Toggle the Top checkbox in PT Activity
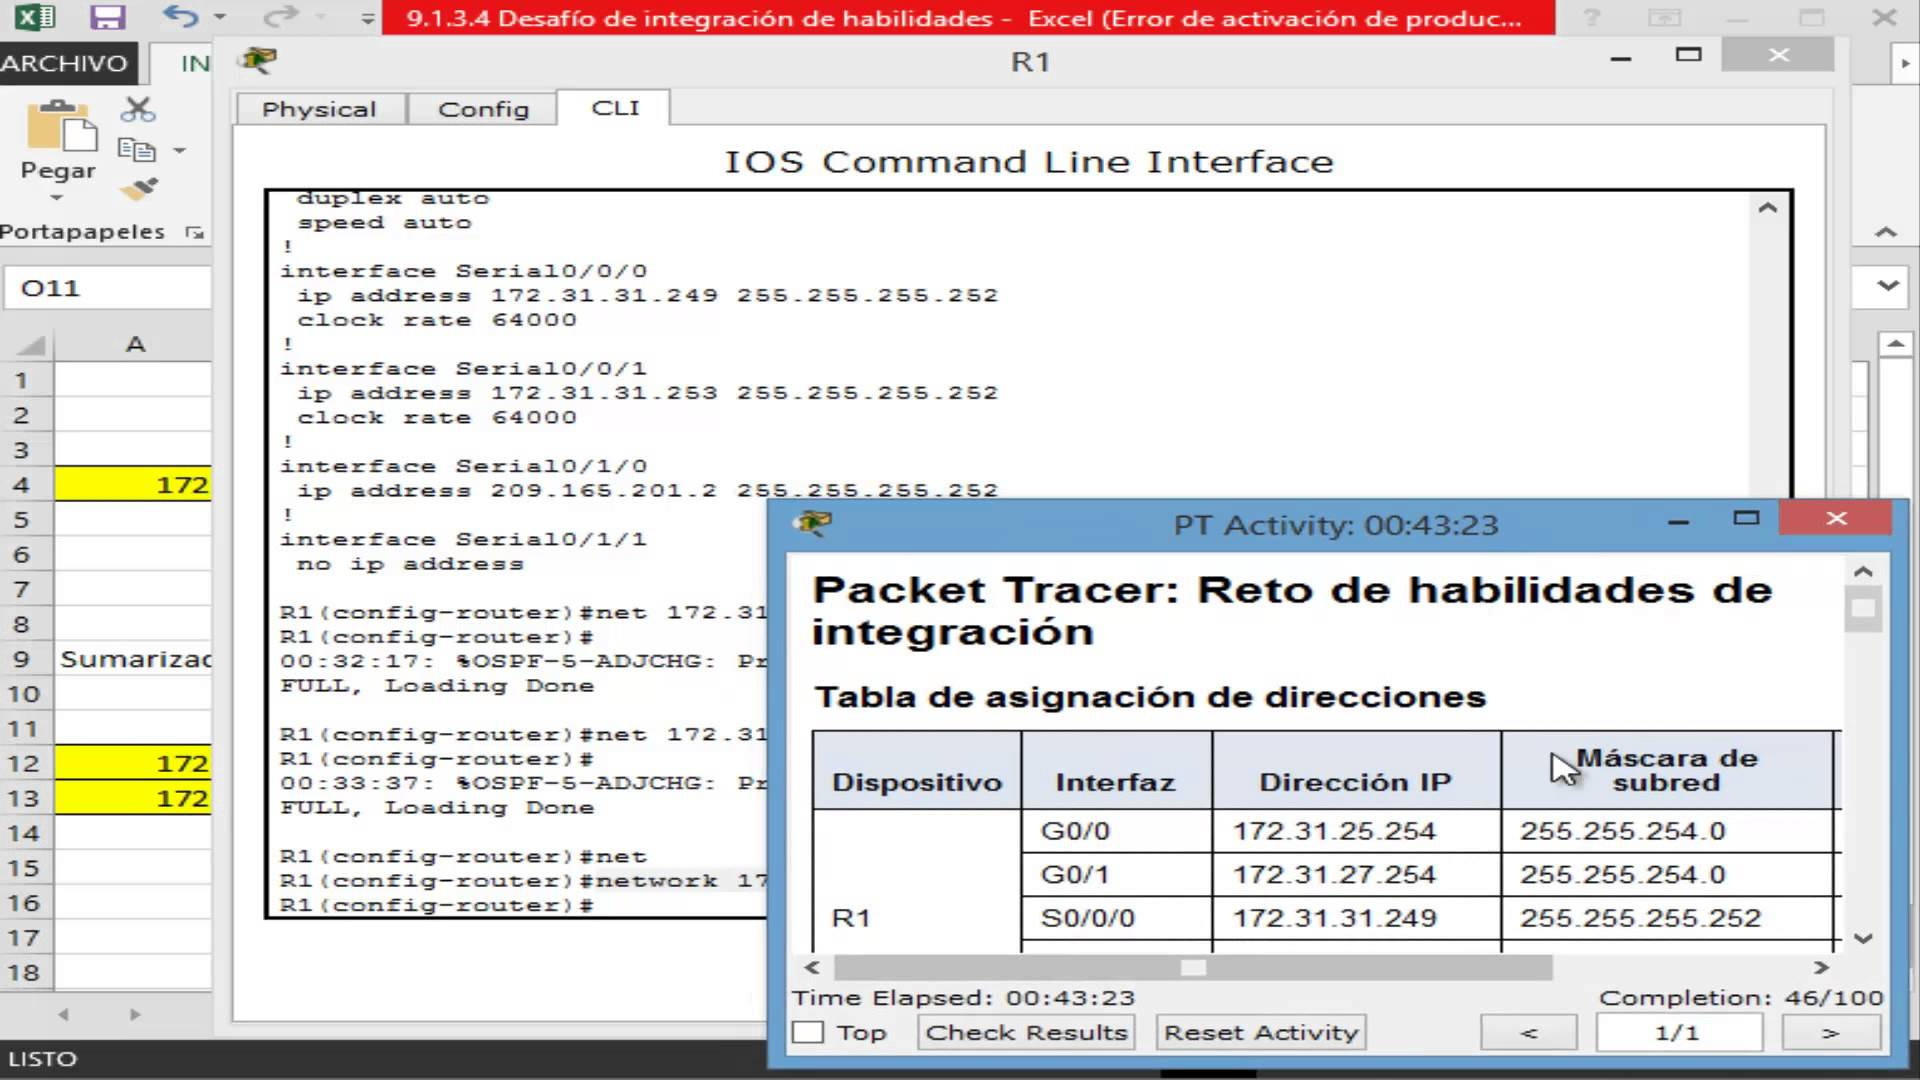 [808, 1032]
